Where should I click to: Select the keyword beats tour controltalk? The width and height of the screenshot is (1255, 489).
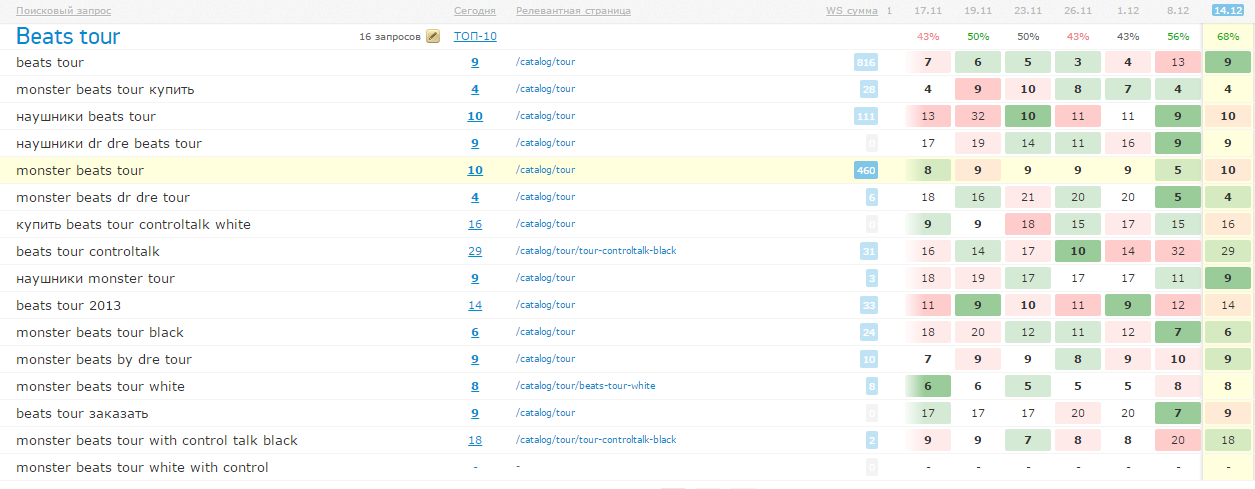pyautogui.click(x=88, y=251)
